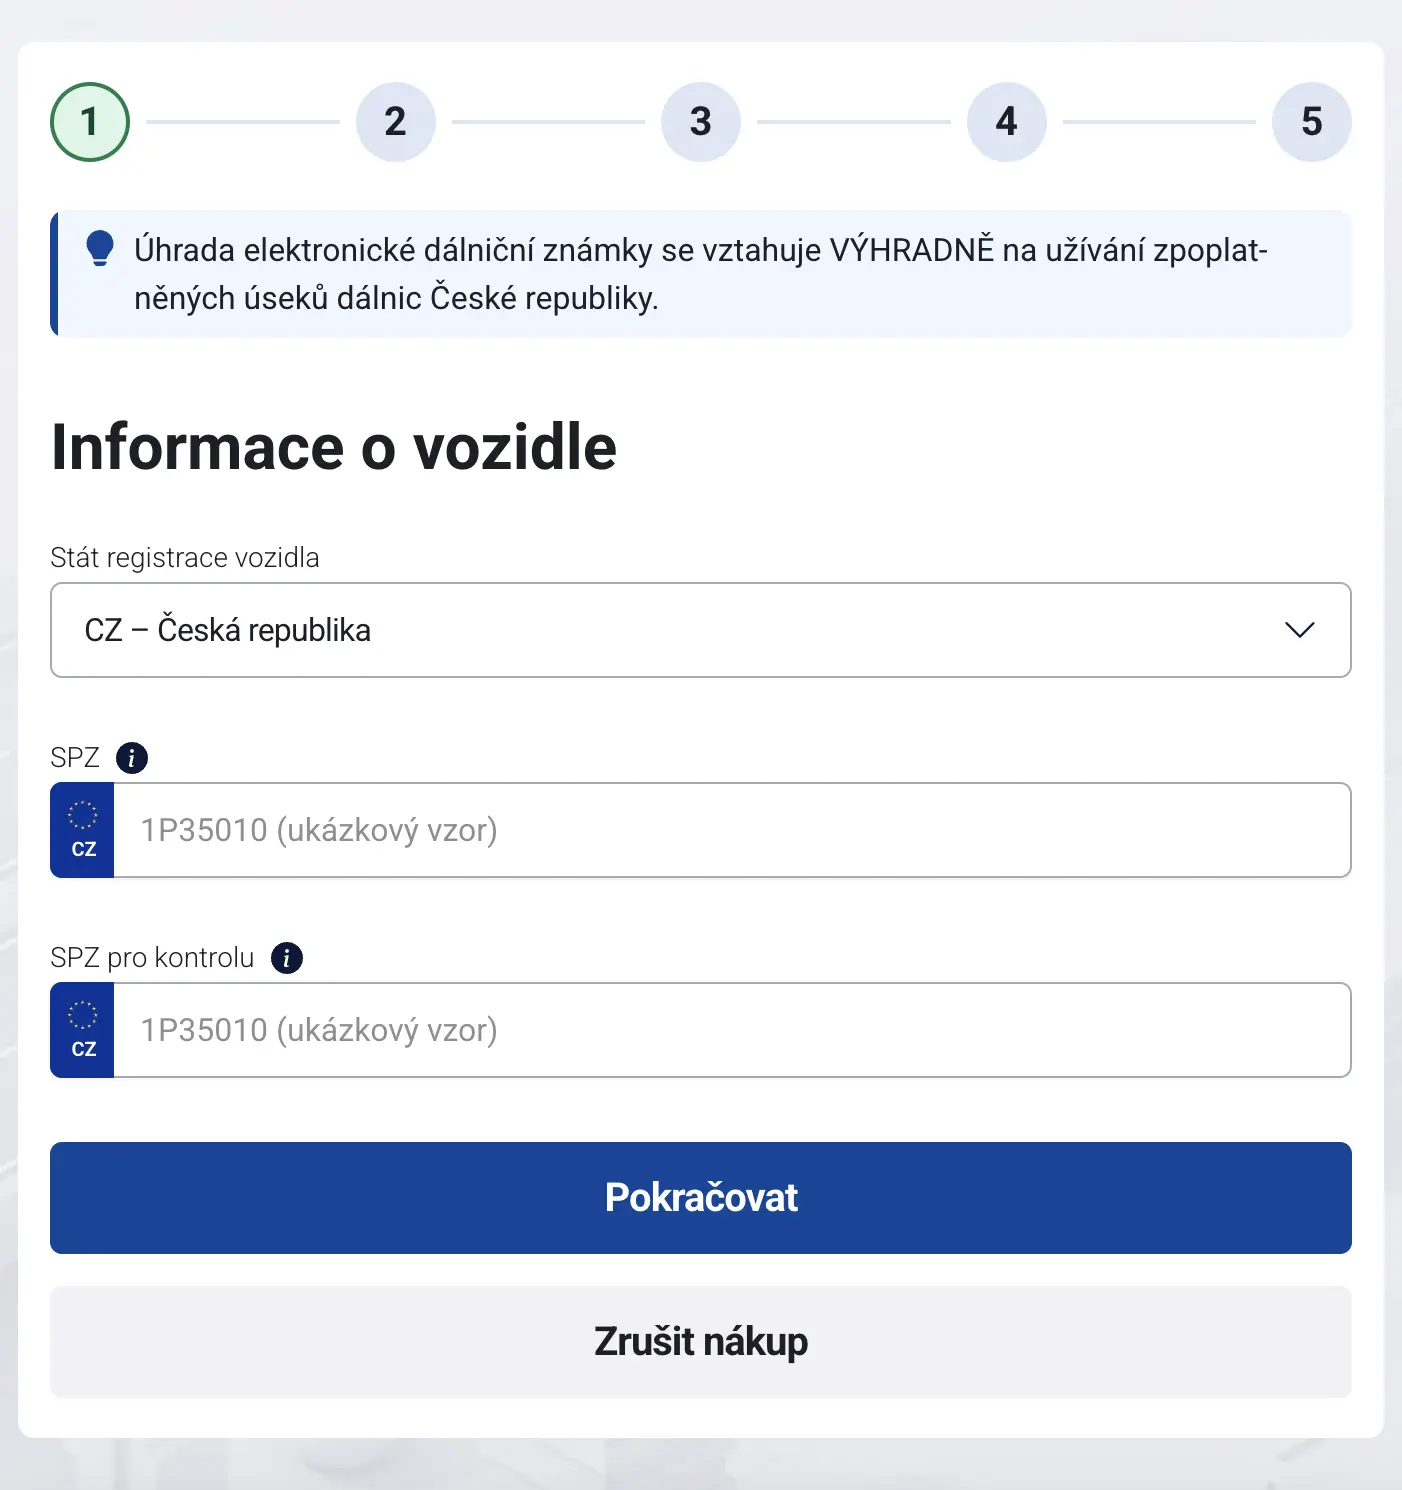Click step 4 circle in the wizard
Image resolution: width=1402 pixels, height=1490 pixels.
pos(1007,122)
